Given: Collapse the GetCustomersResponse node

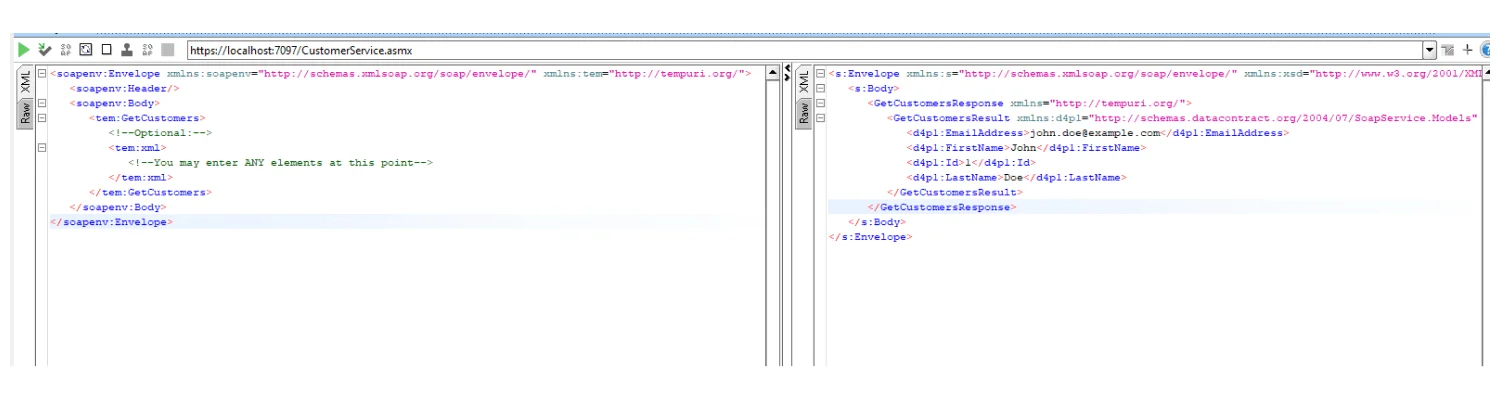Looking at the screenshot, I should [x=820, y=103].
